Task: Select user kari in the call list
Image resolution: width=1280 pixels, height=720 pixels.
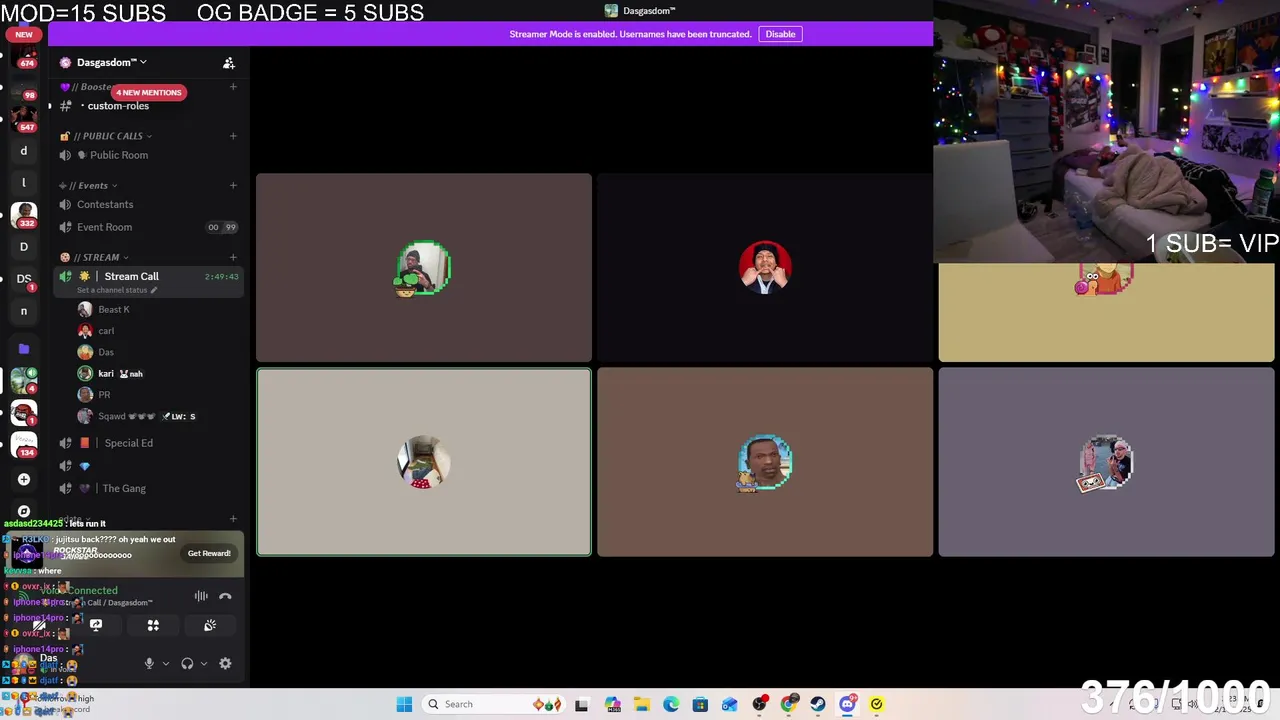Action: (x=110, y=373)
